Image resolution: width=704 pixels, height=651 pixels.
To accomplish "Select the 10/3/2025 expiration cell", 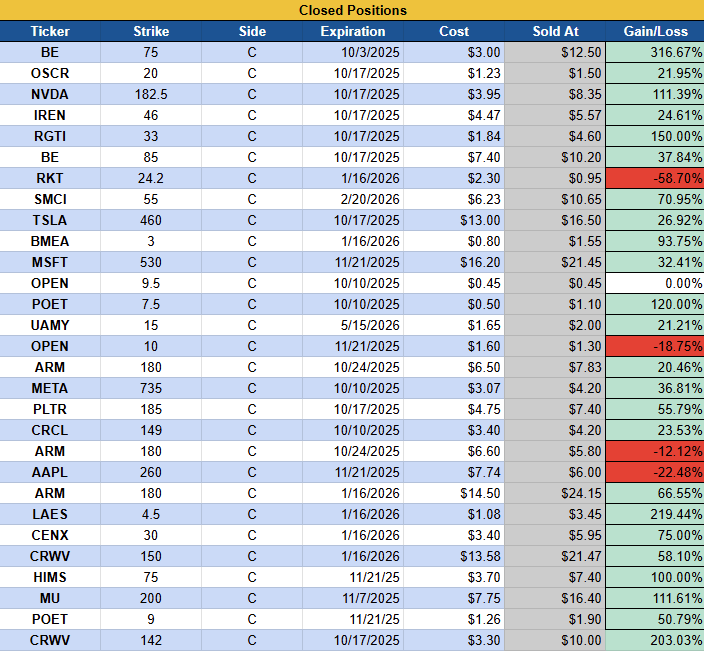I will pyautogui.click(x=353, y=52).
